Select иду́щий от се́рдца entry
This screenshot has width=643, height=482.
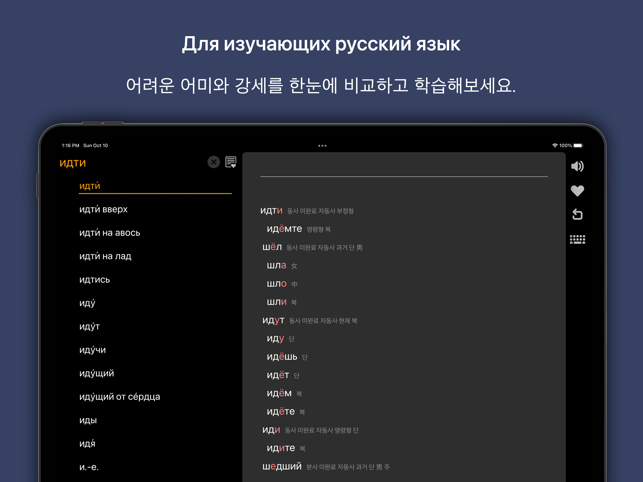pyautogui.click(x=119, y=397)
